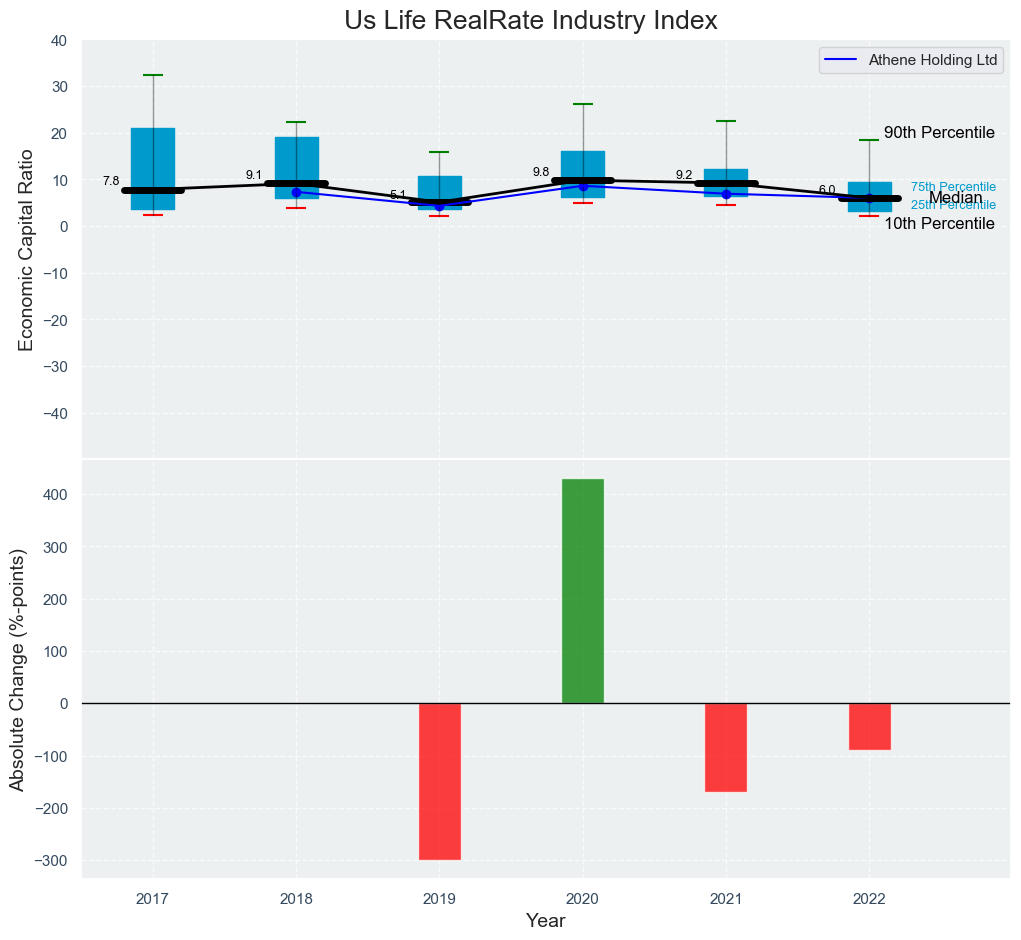
Task: Click the Economic Capital Ratio axis label
Action: pos(26,249)
